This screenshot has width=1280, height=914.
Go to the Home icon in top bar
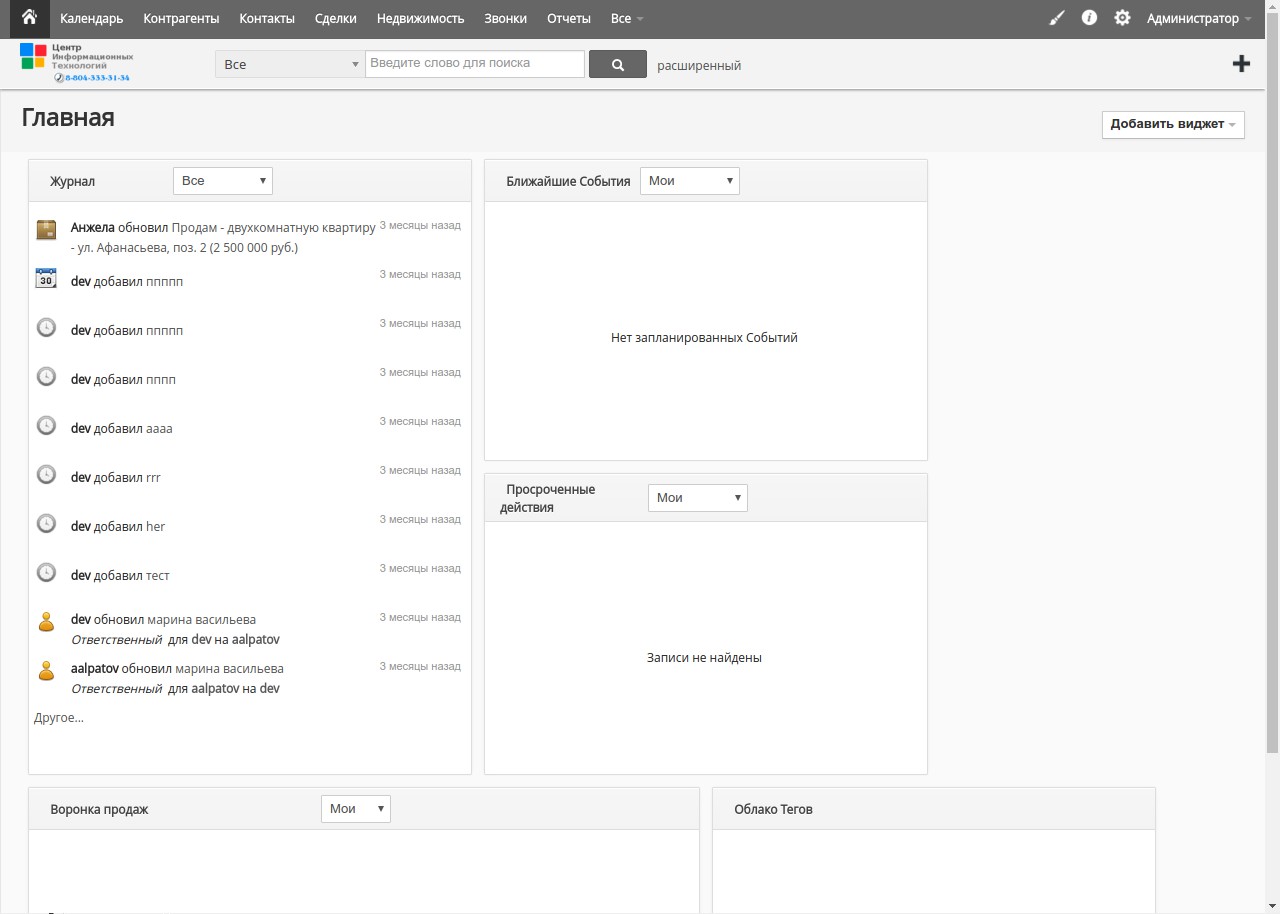(x=29, y=18)
